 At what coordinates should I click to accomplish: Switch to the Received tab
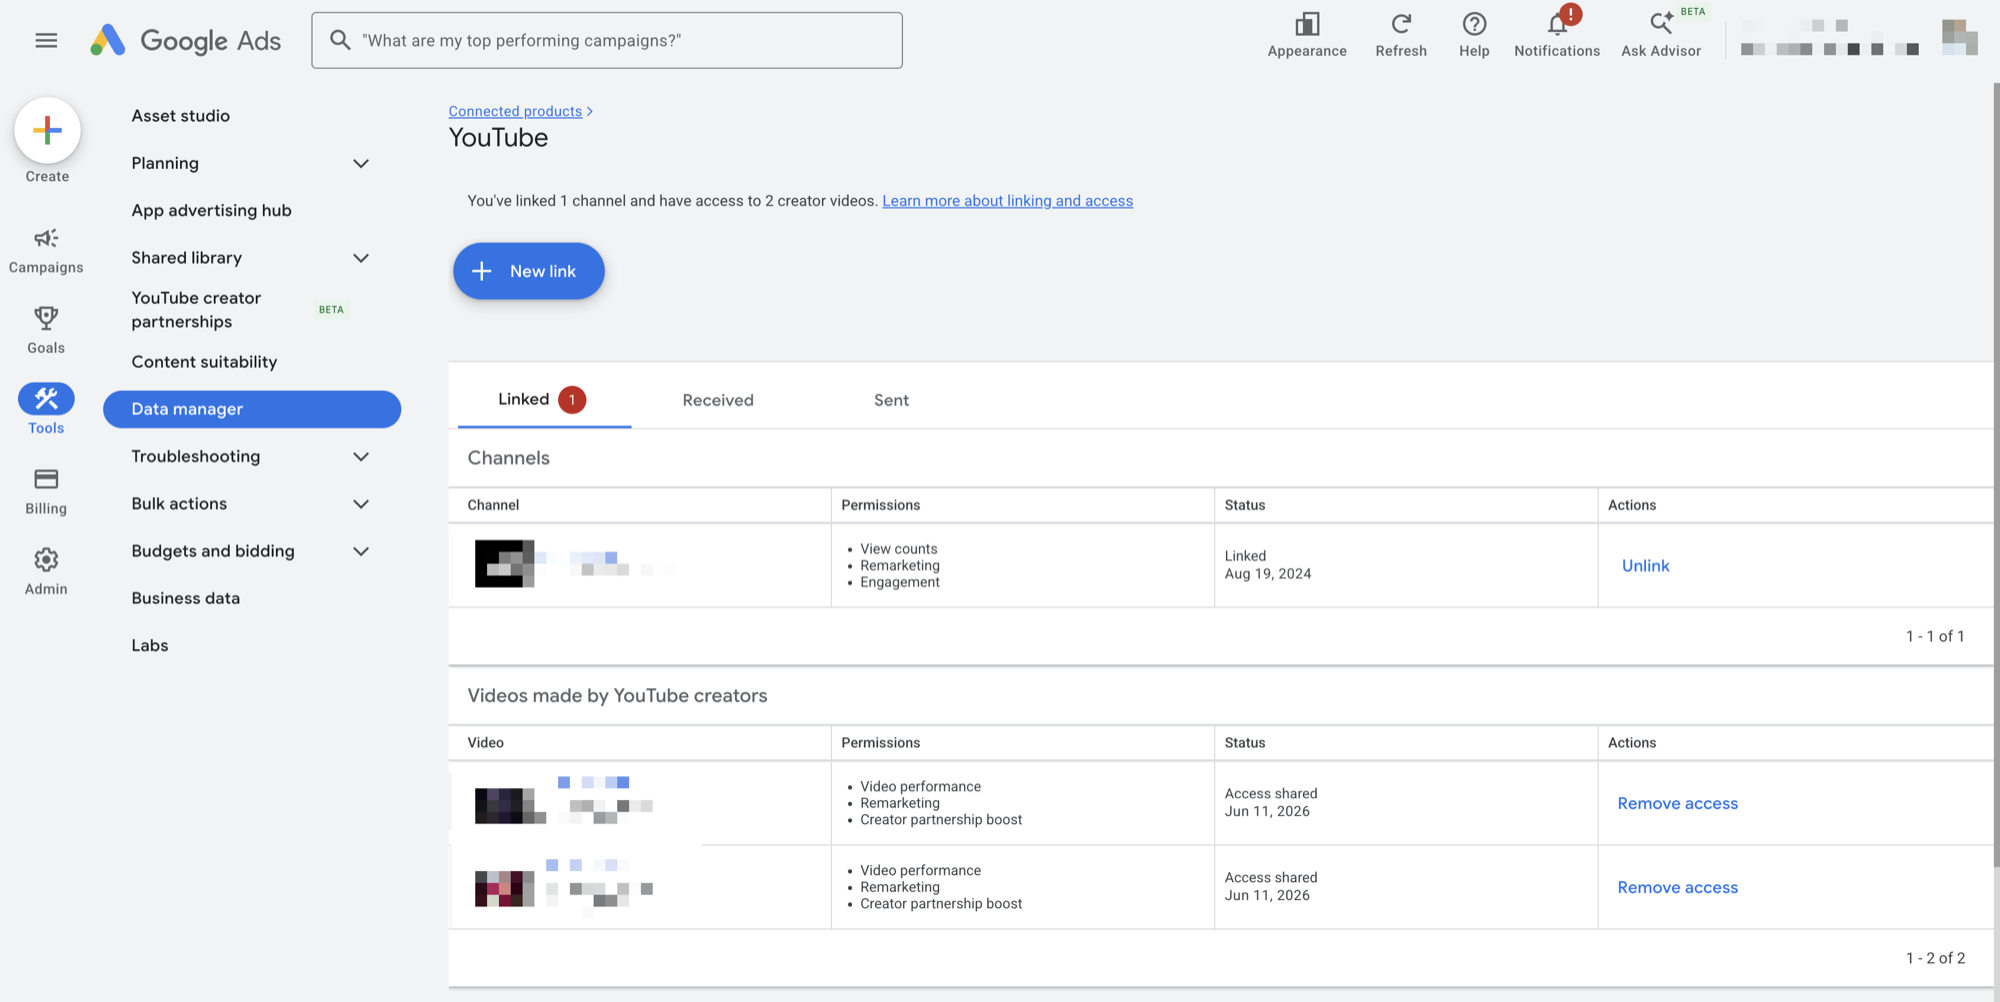click(x=718, y=400)
